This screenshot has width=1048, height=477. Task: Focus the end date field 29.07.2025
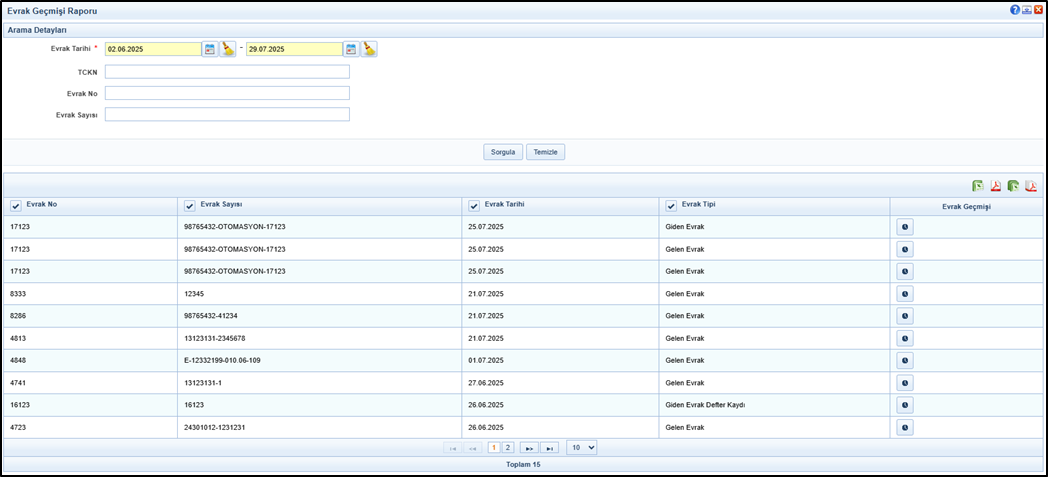[295, 49]
